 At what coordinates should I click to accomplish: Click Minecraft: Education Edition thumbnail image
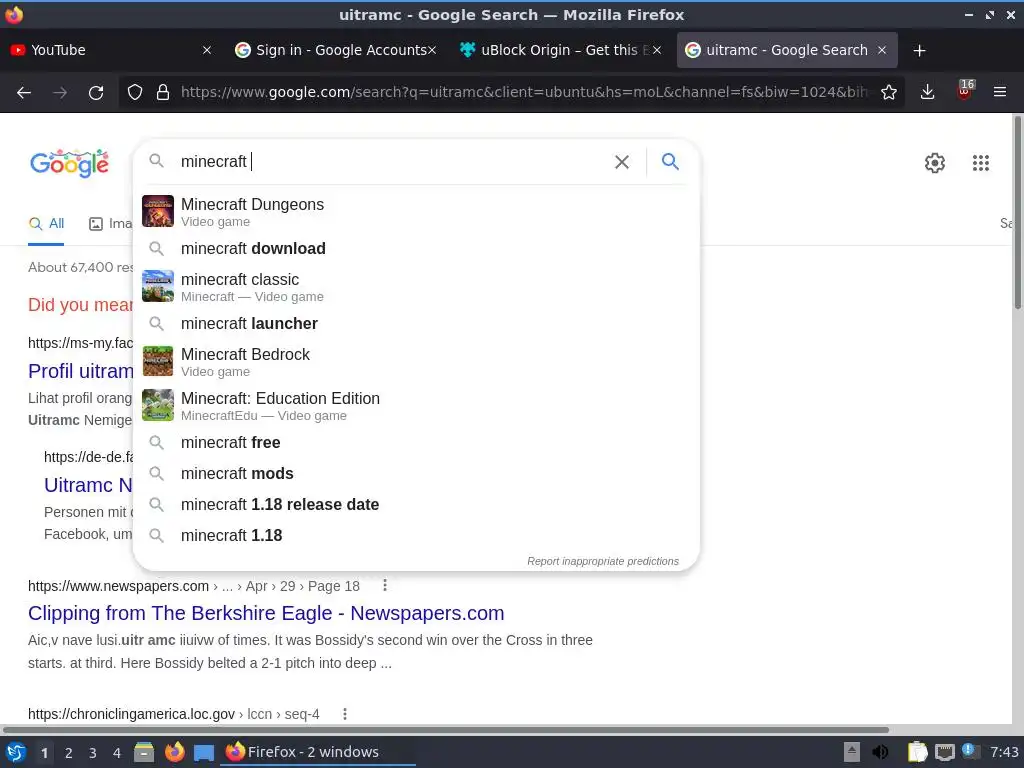[158, 405]
